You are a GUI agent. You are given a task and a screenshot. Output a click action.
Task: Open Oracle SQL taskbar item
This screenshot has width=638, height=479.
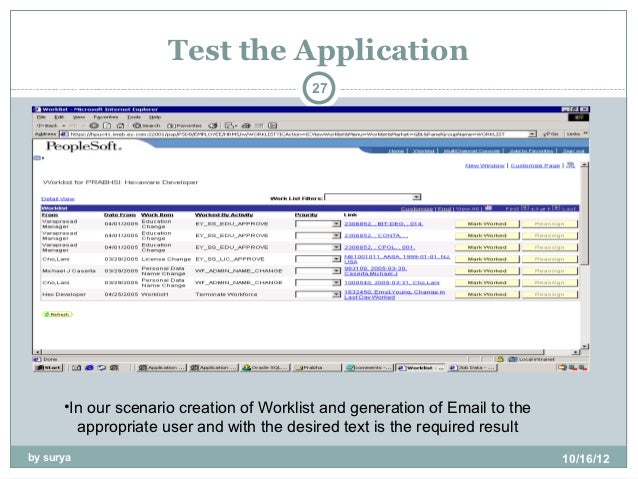pos(266,367)
